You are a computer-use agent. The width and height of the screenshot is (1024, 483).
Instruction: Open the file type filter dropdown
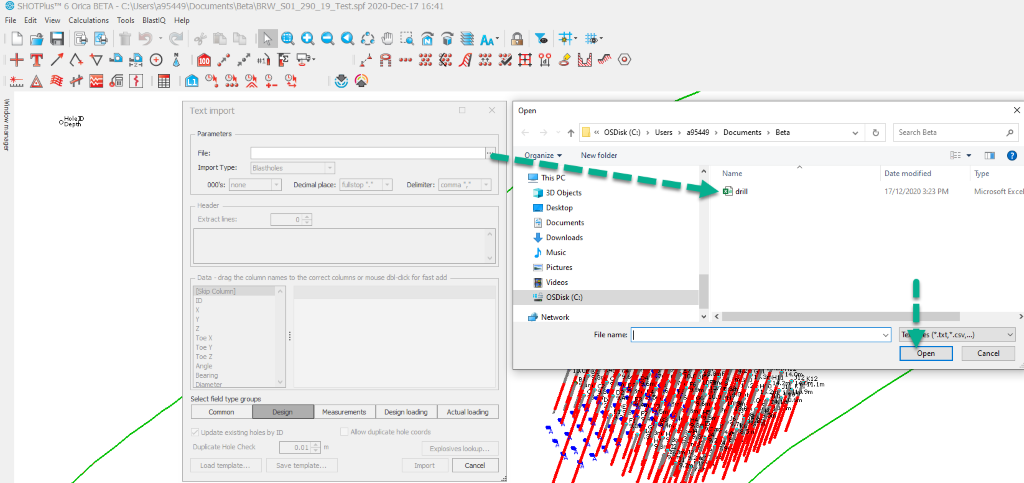pyautogui.click(x=957, y=334)
